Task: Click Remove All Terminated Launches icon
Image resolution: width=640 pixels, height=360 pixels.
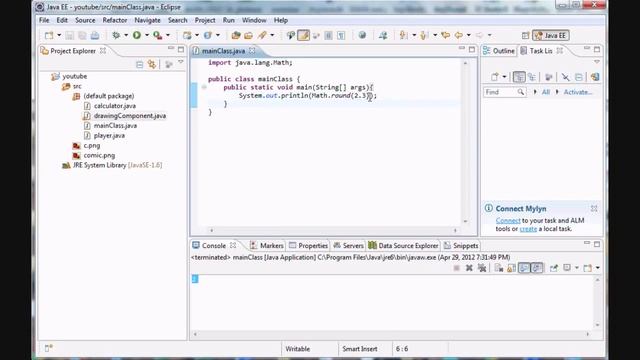Action: 482,268
